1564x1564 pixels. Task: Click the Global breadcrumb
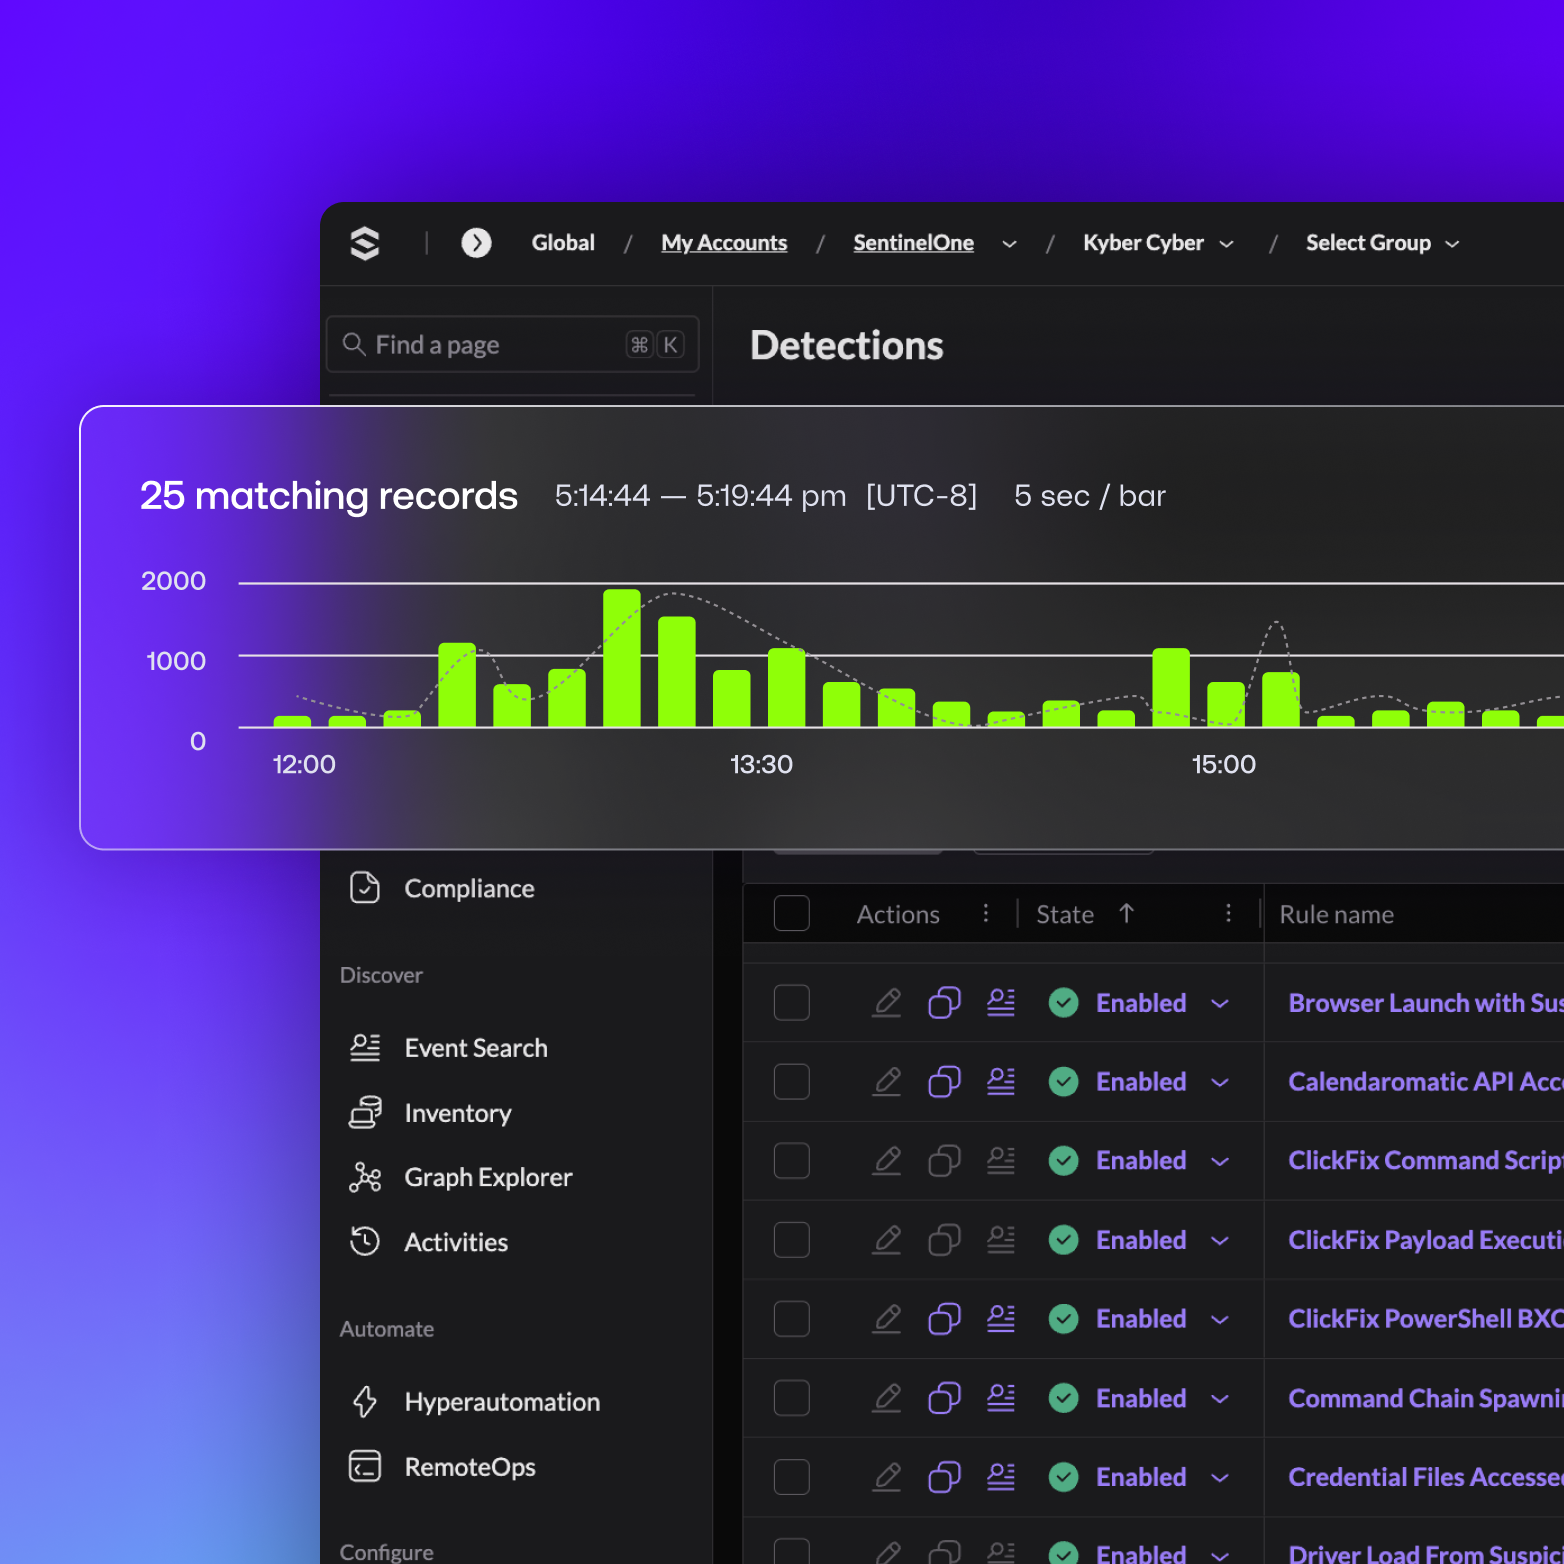pos(563,243)
